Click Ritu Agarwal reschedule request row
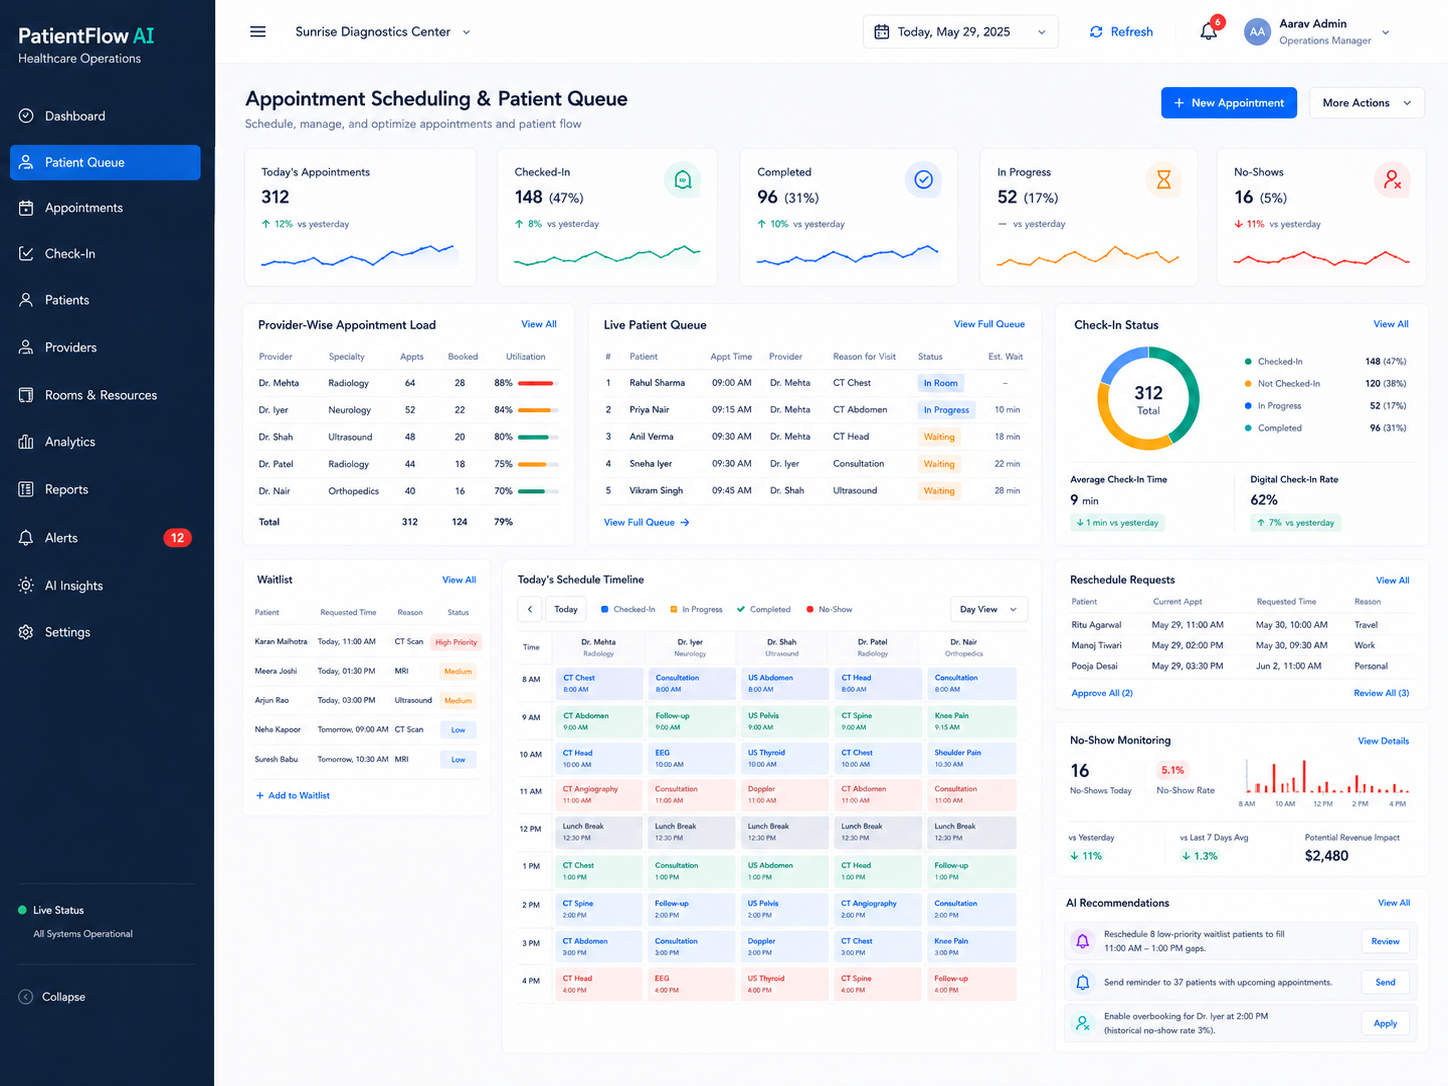This screenshot has height=1086, width=1448. (x=1240, y=625)
